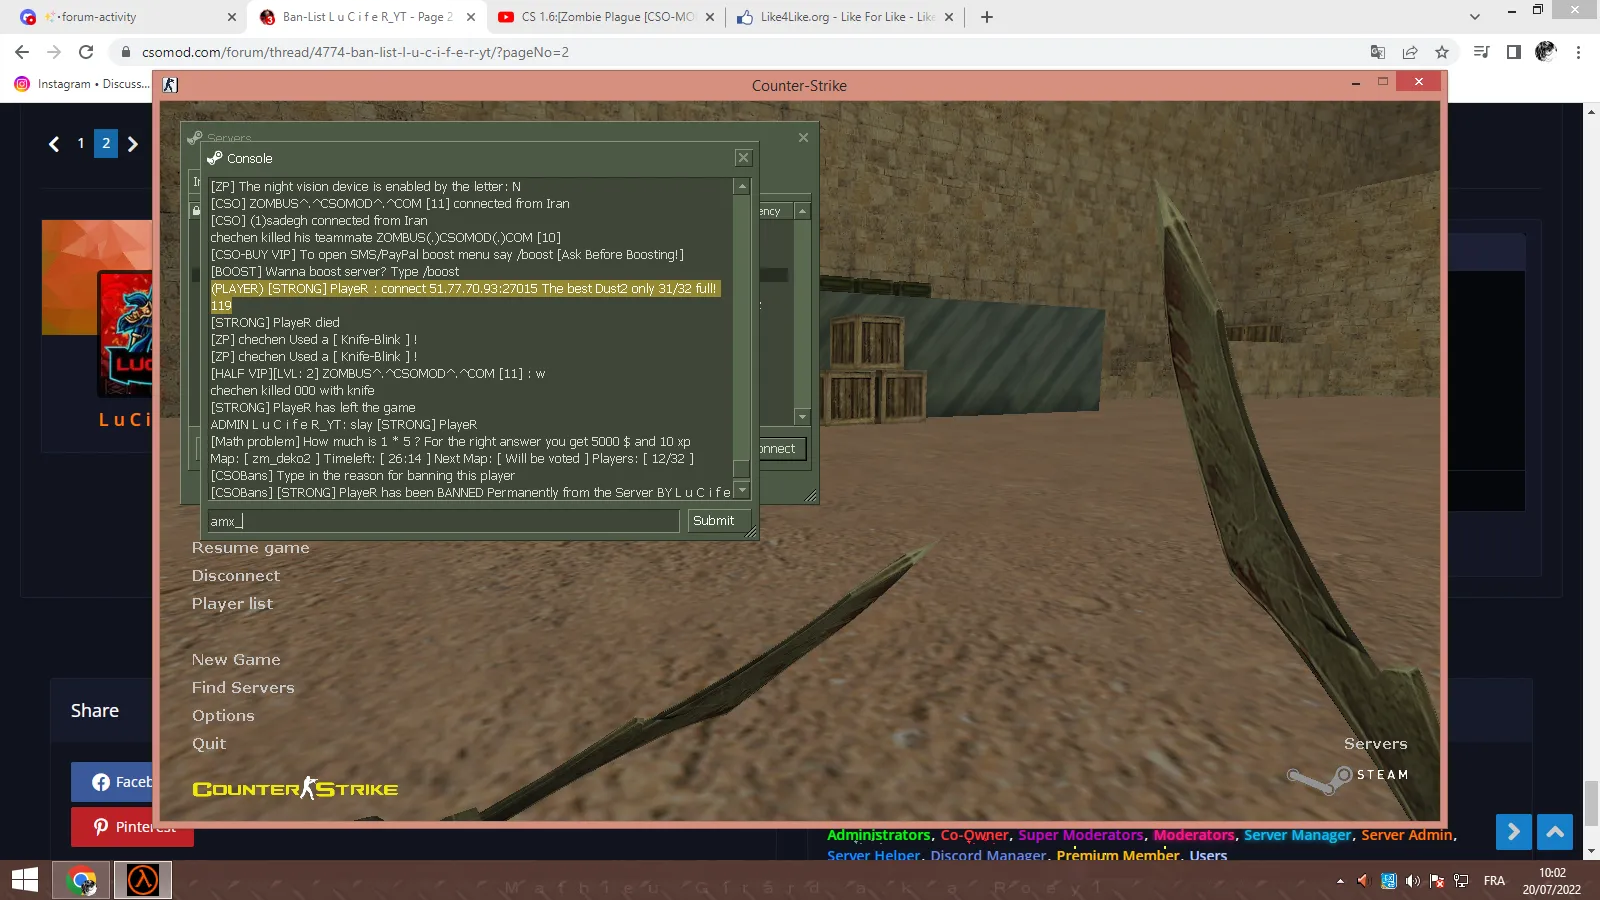Switch to the CS 1.6 Zombie Plague tab
1600x900 pixels.
coord(604,17)
